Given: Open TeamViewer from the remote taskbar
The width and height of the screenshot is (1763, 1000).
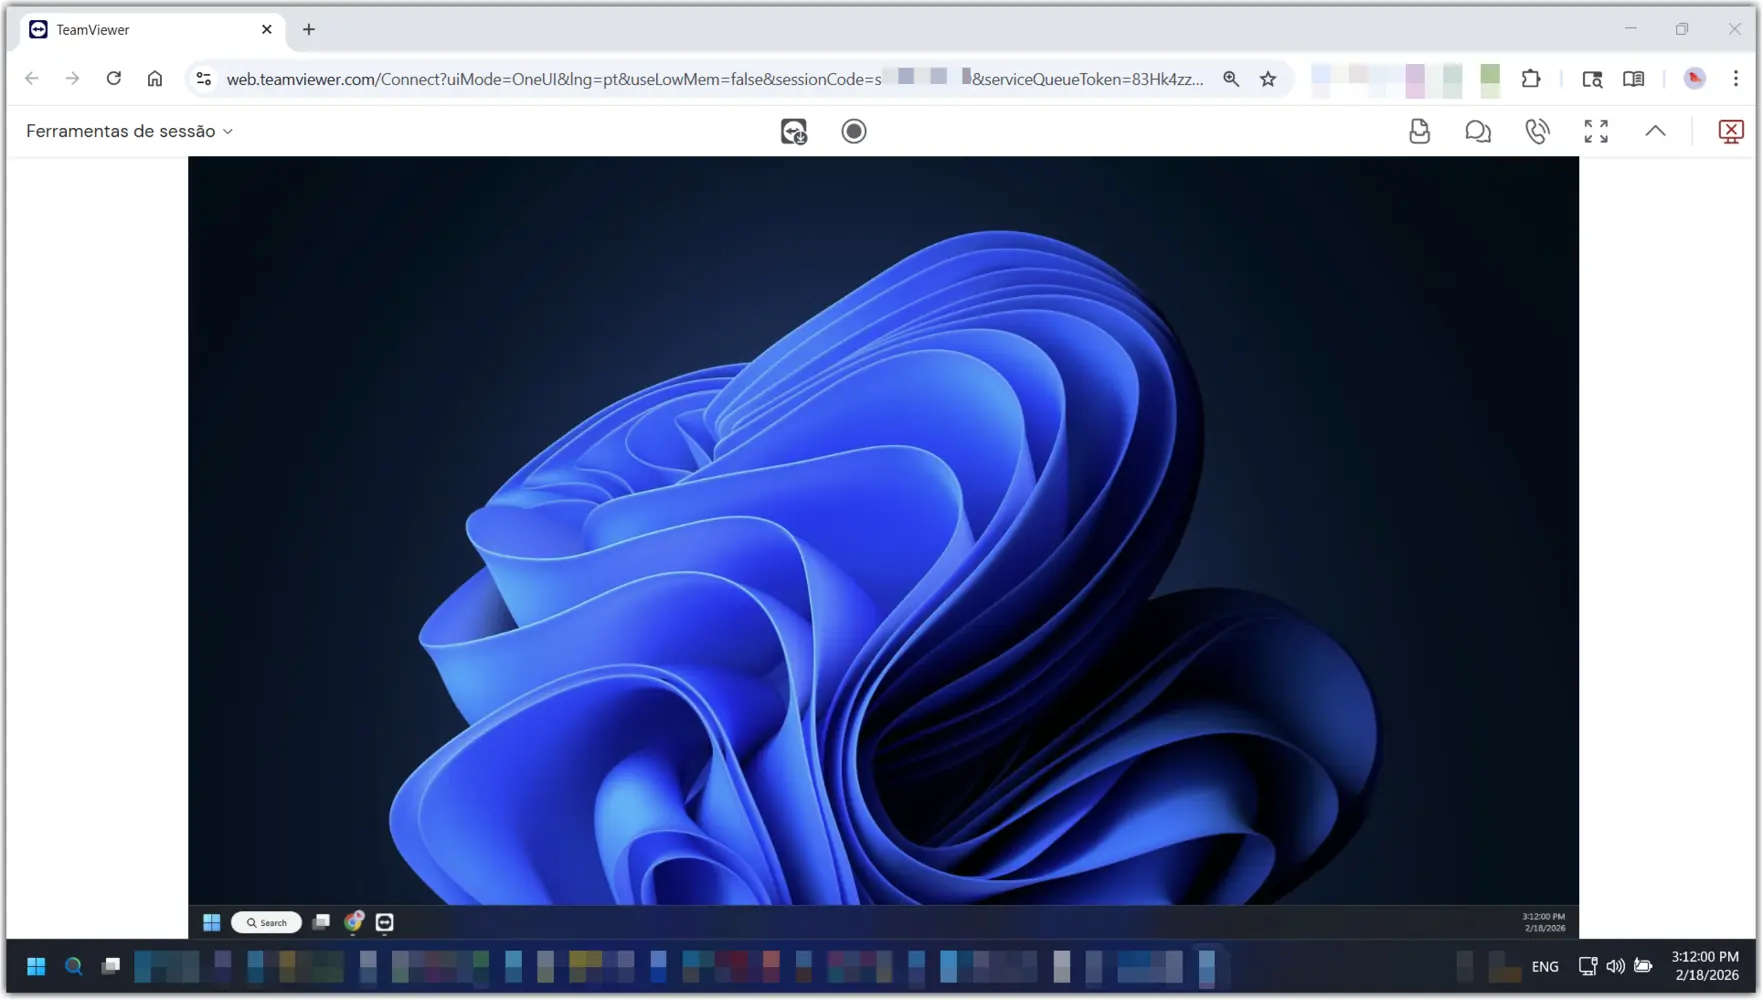Looking at the screenshot, I should point(385,922).
